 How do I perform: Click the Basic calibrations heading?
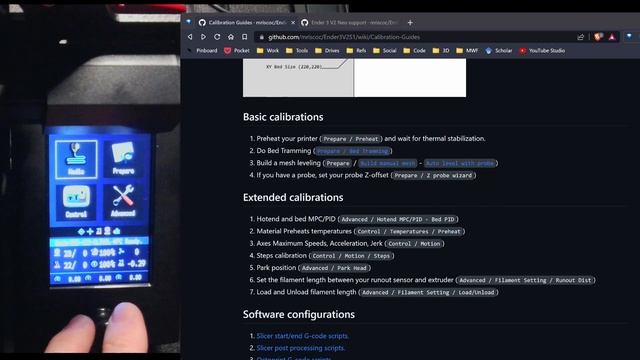pyautogui.click(x=283, y=117)
